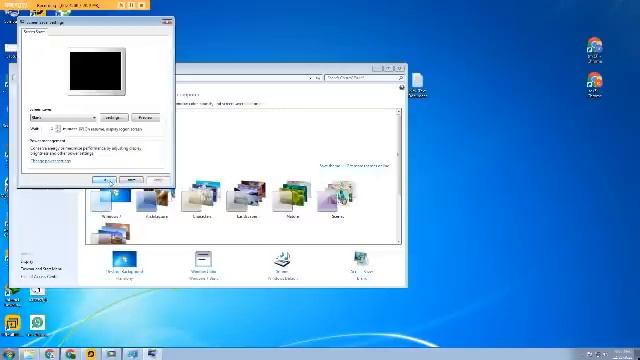Open Taskbar and Start Menu link in sidebar
Viewport: 640px width, 360px height.
[x=41, y=269]
